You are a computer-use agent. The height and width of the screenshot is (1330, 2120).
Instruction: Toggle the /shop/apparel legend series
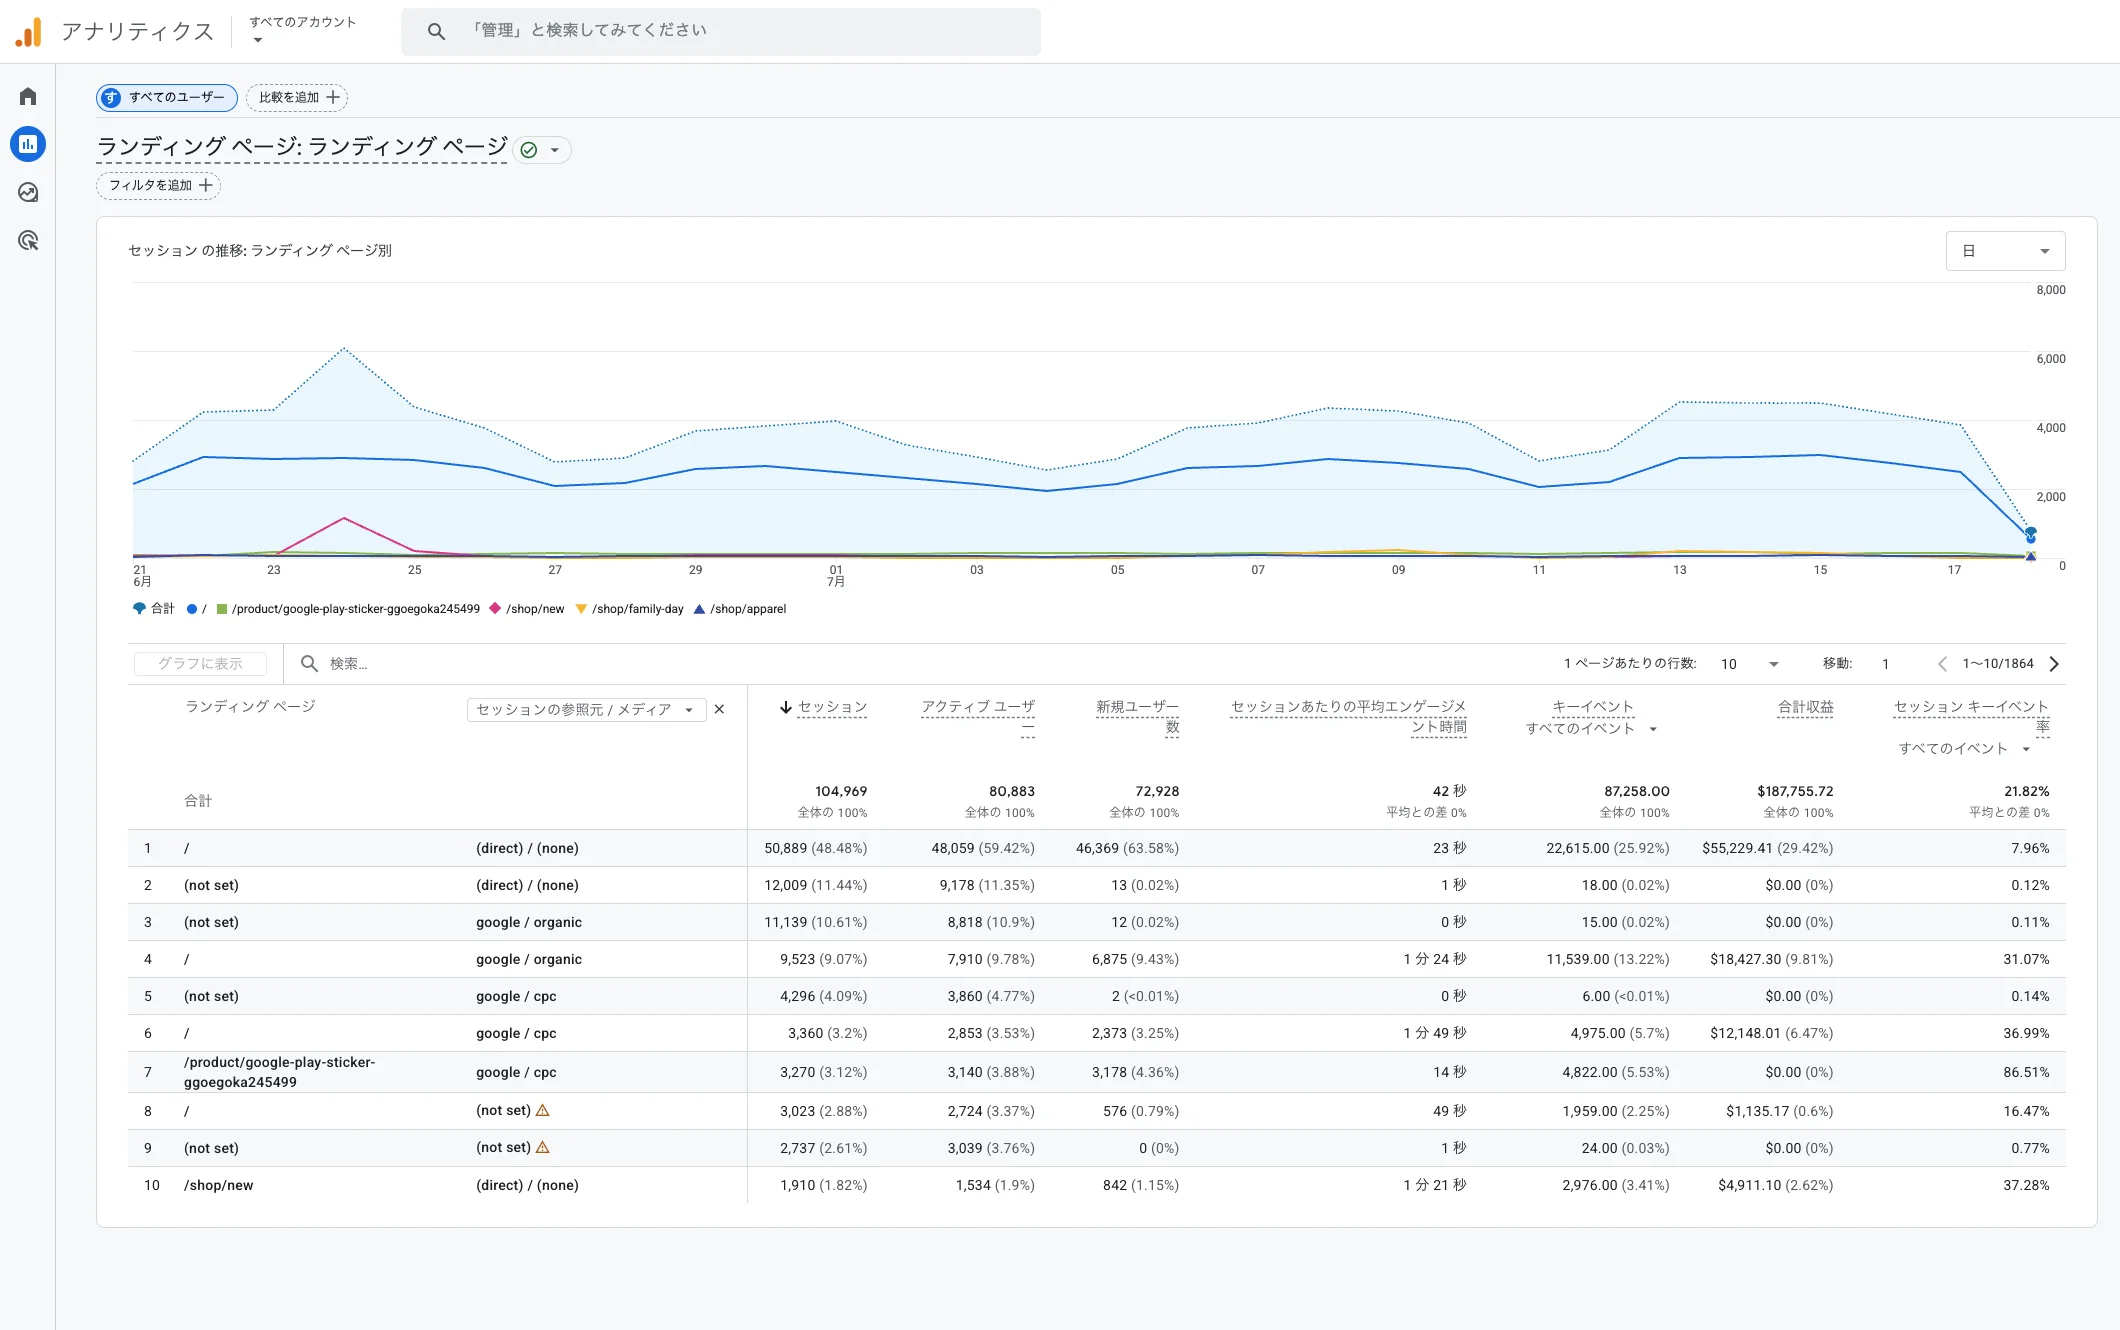click(x=740, y=609)
